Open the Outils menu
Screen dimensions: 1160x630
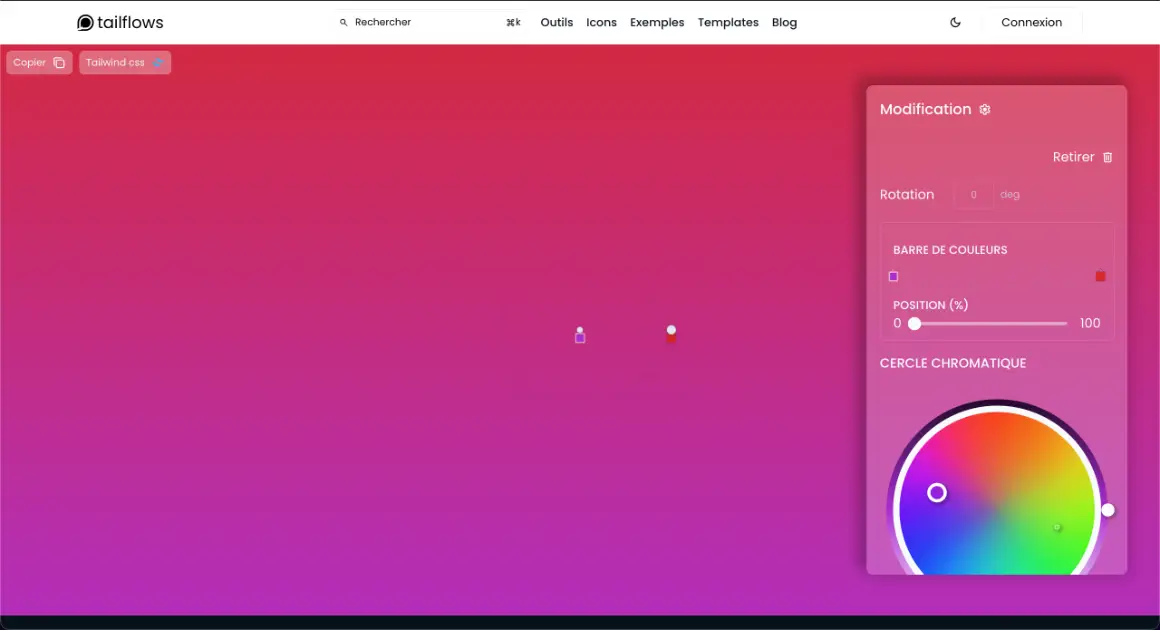pyautogui.click(x=557, y=22)
